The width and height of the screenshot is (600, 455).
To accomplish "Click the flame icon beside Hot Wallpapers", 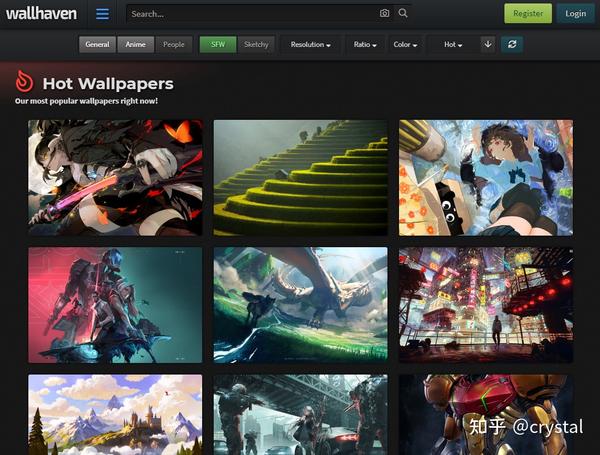I will 24,81.
